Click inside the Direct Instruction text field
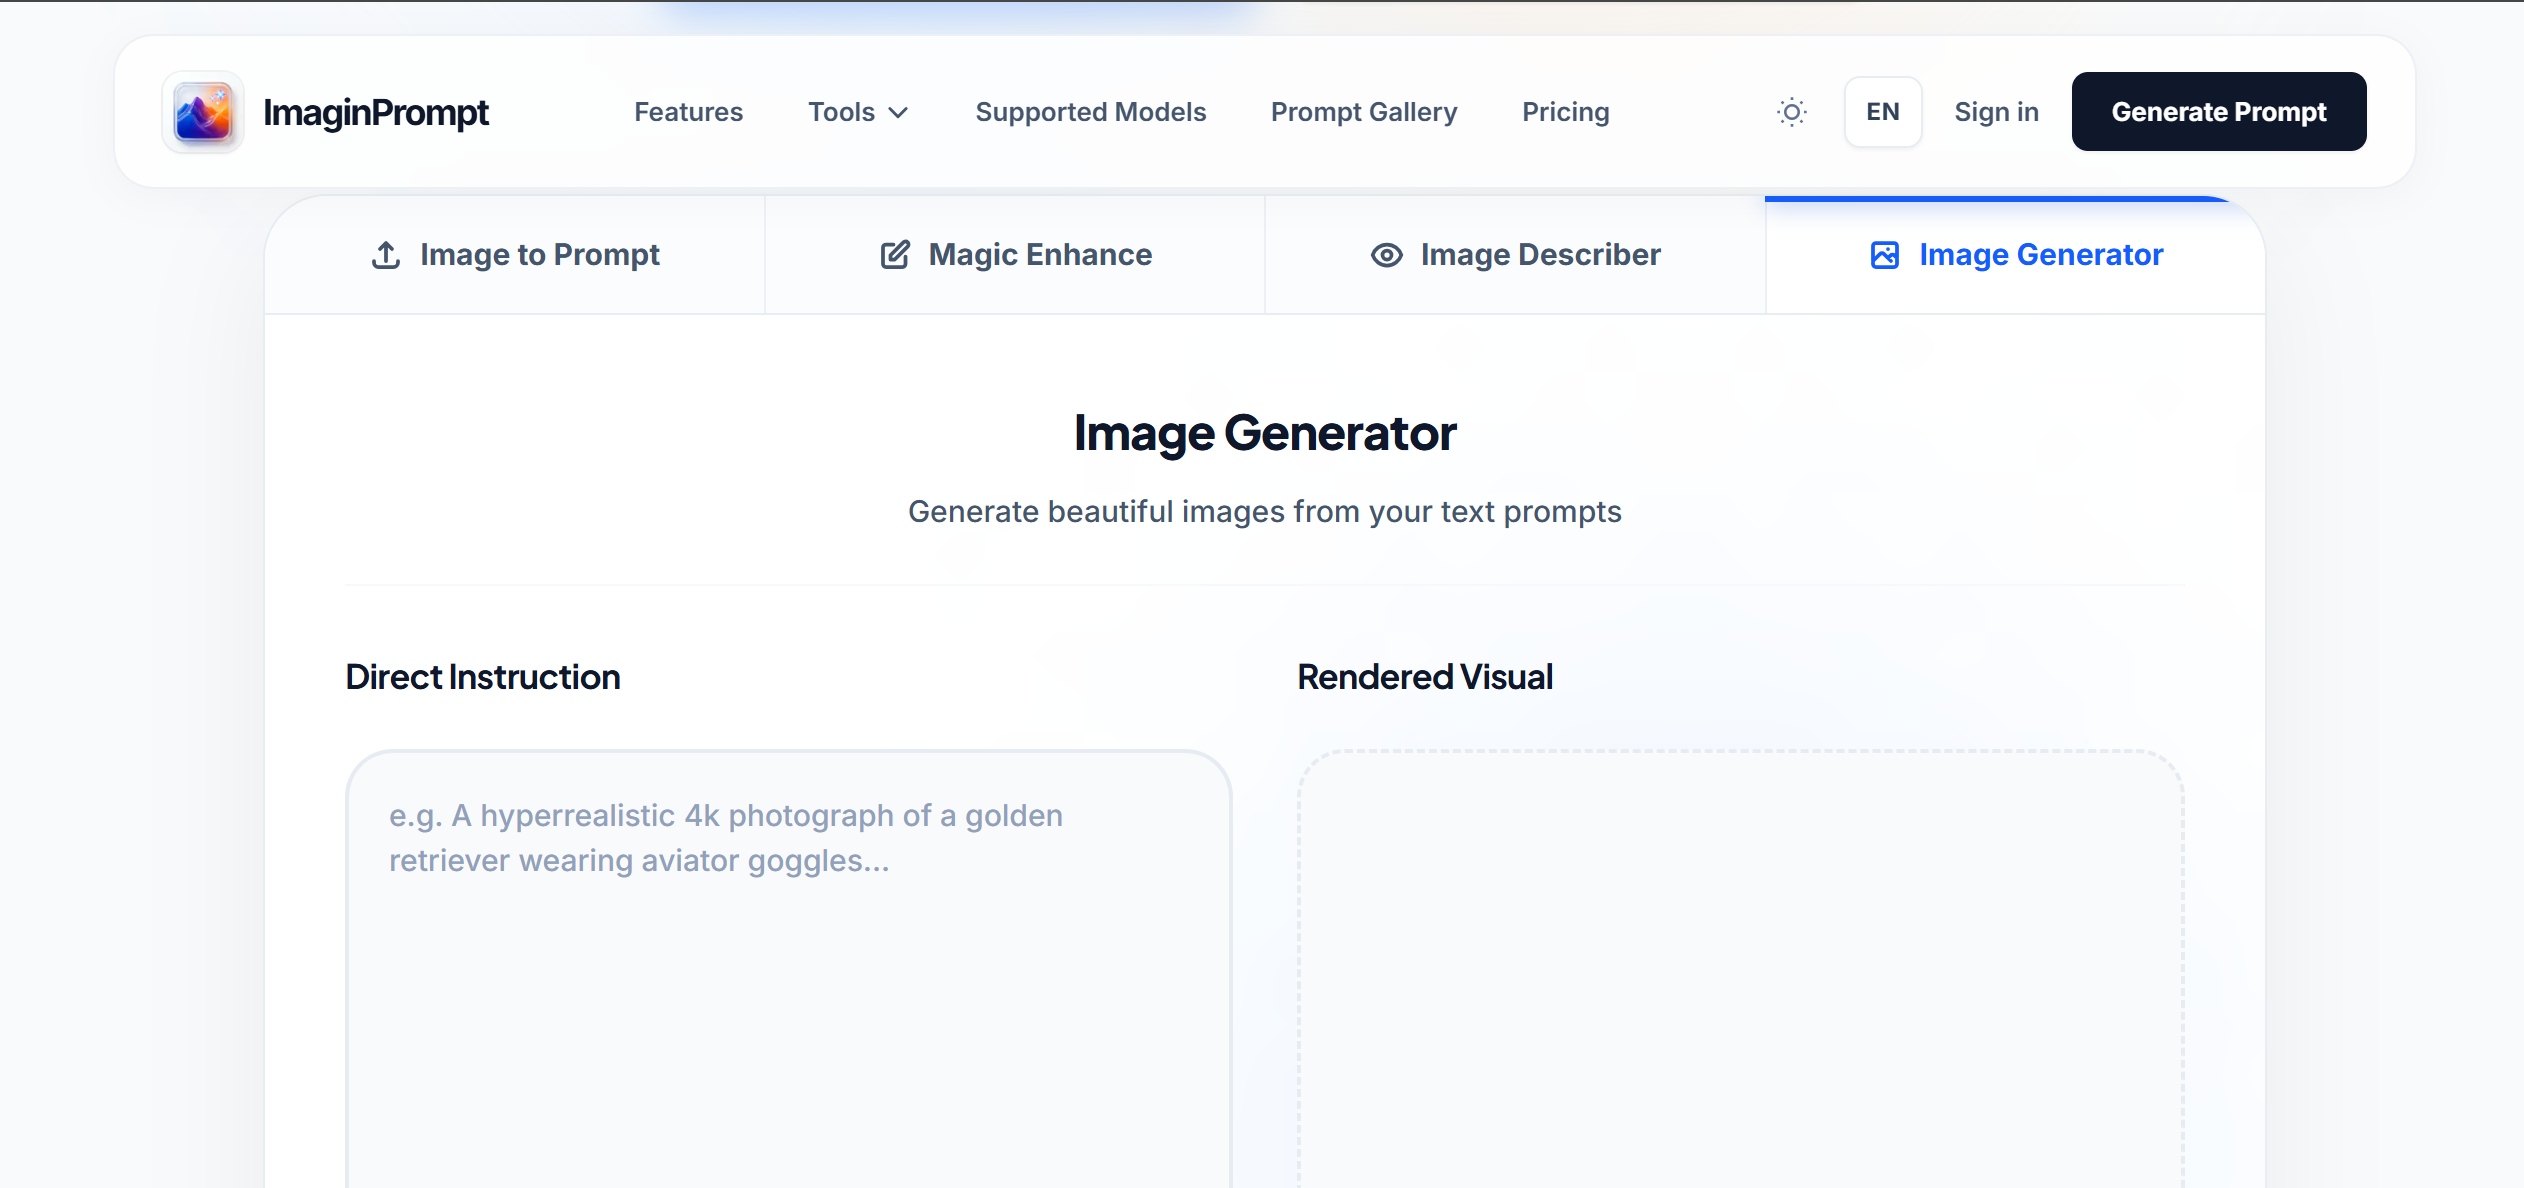This screenshot has height=1188, width=2524. click(x=788, y=950)
